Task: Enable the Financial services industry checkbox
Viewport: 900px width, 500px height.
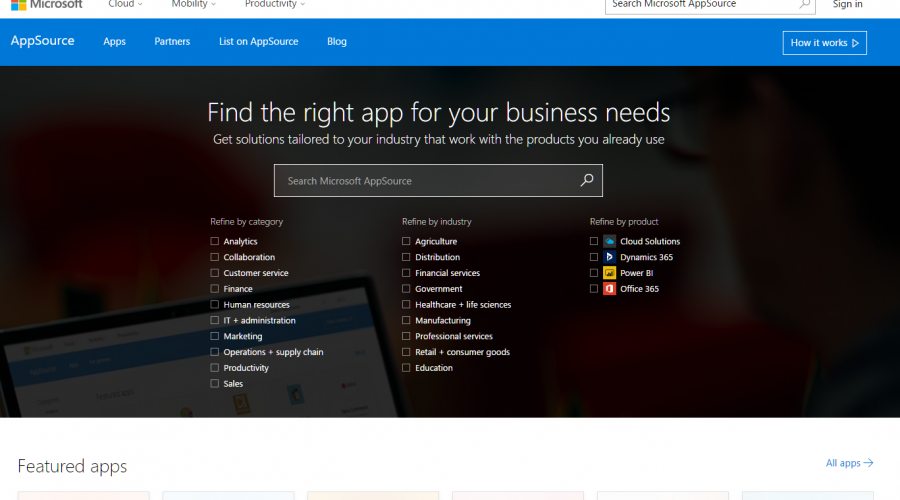Action: click(406, 273)
